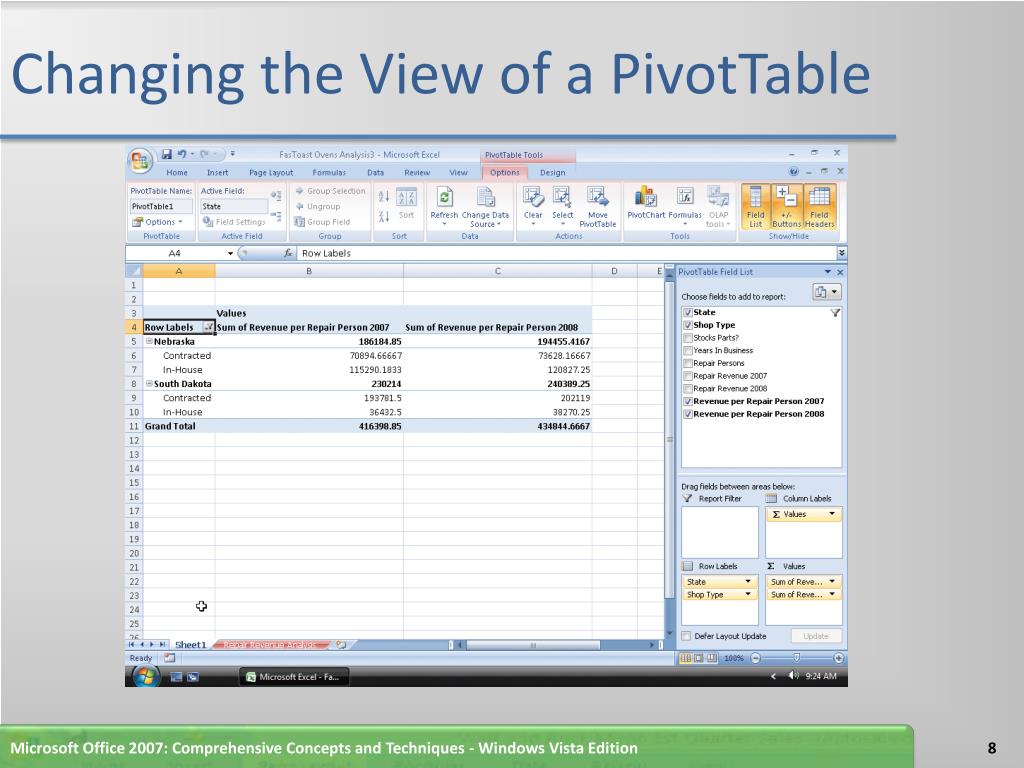This screenshot has width=1024, height=768.
Task: Switch to Normal view in status bar
Action: [685, 658]
